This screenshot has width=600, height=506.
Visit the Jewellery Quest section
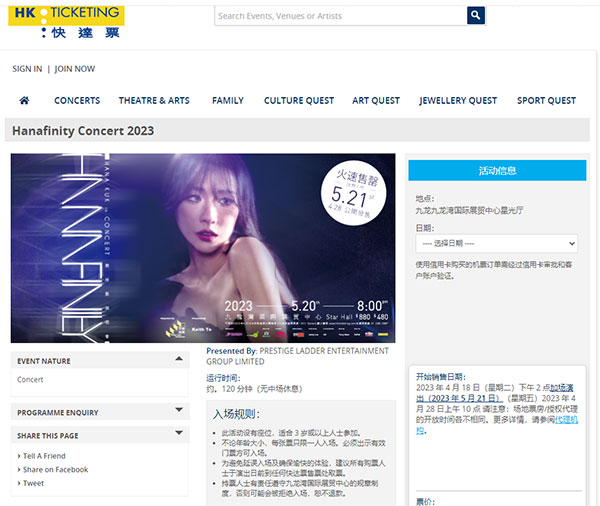[458, 100]
